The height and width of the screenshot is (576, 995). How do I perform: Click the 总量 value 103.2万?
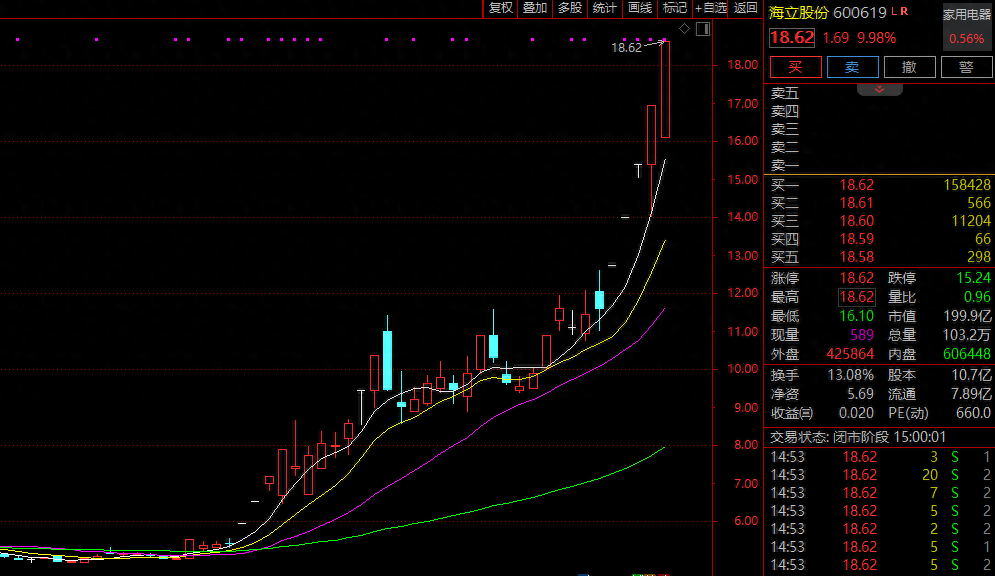(966, 335)
